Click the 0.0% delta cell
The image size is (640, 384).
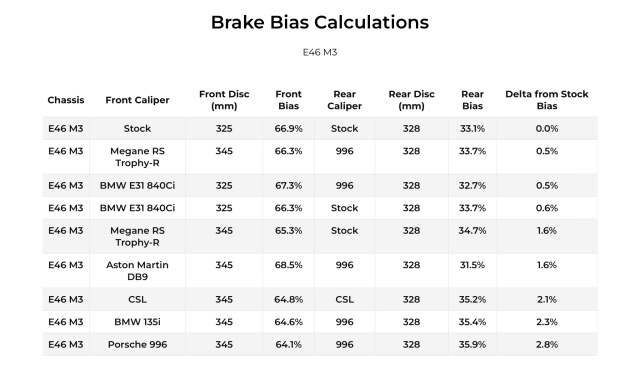[x=547, y=129]
